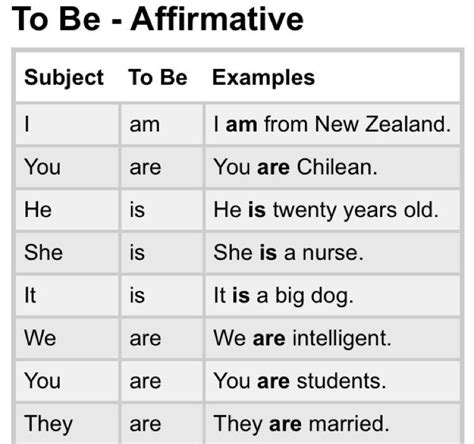Select the "Examples" column header
This screenshot has height=444, width=474.
(263, 78)
